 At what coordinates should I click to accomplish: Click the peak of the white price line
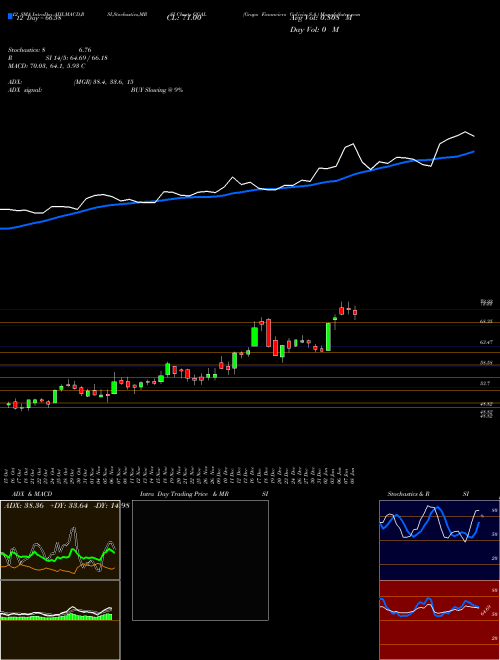[x=465, y=132]
